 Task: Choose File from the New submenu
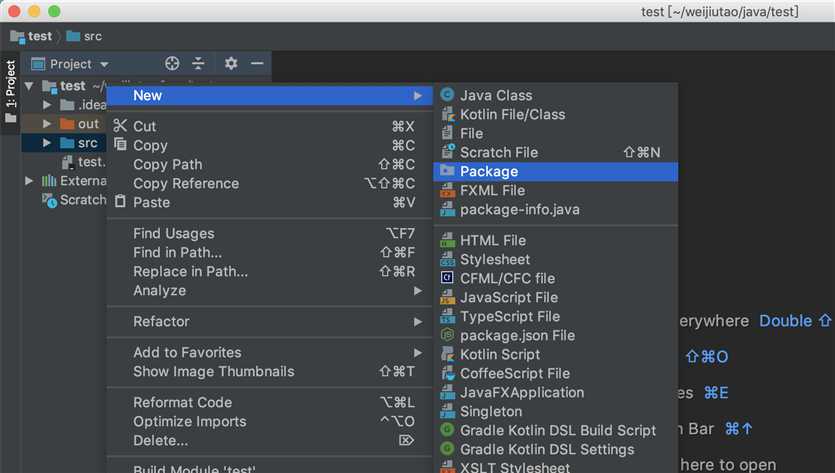(x=556, y=133)
